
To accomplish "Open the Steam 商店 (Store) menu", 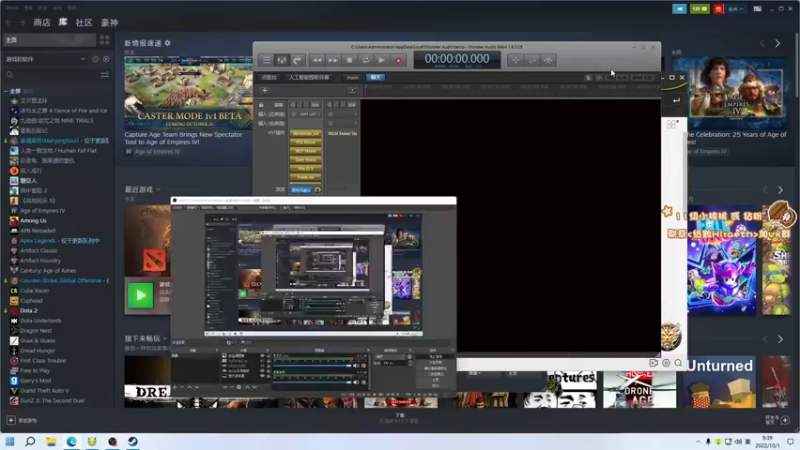I will [x=42, y=22].
